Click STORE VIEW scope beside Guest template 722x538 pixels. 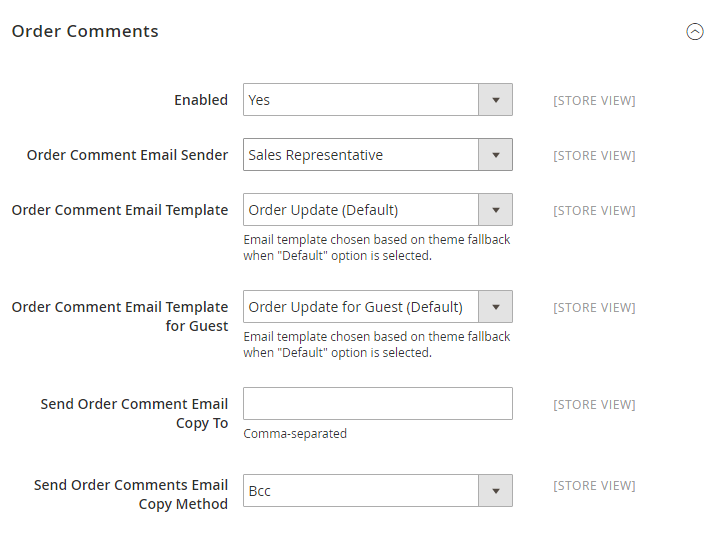(x=594, y=308)
